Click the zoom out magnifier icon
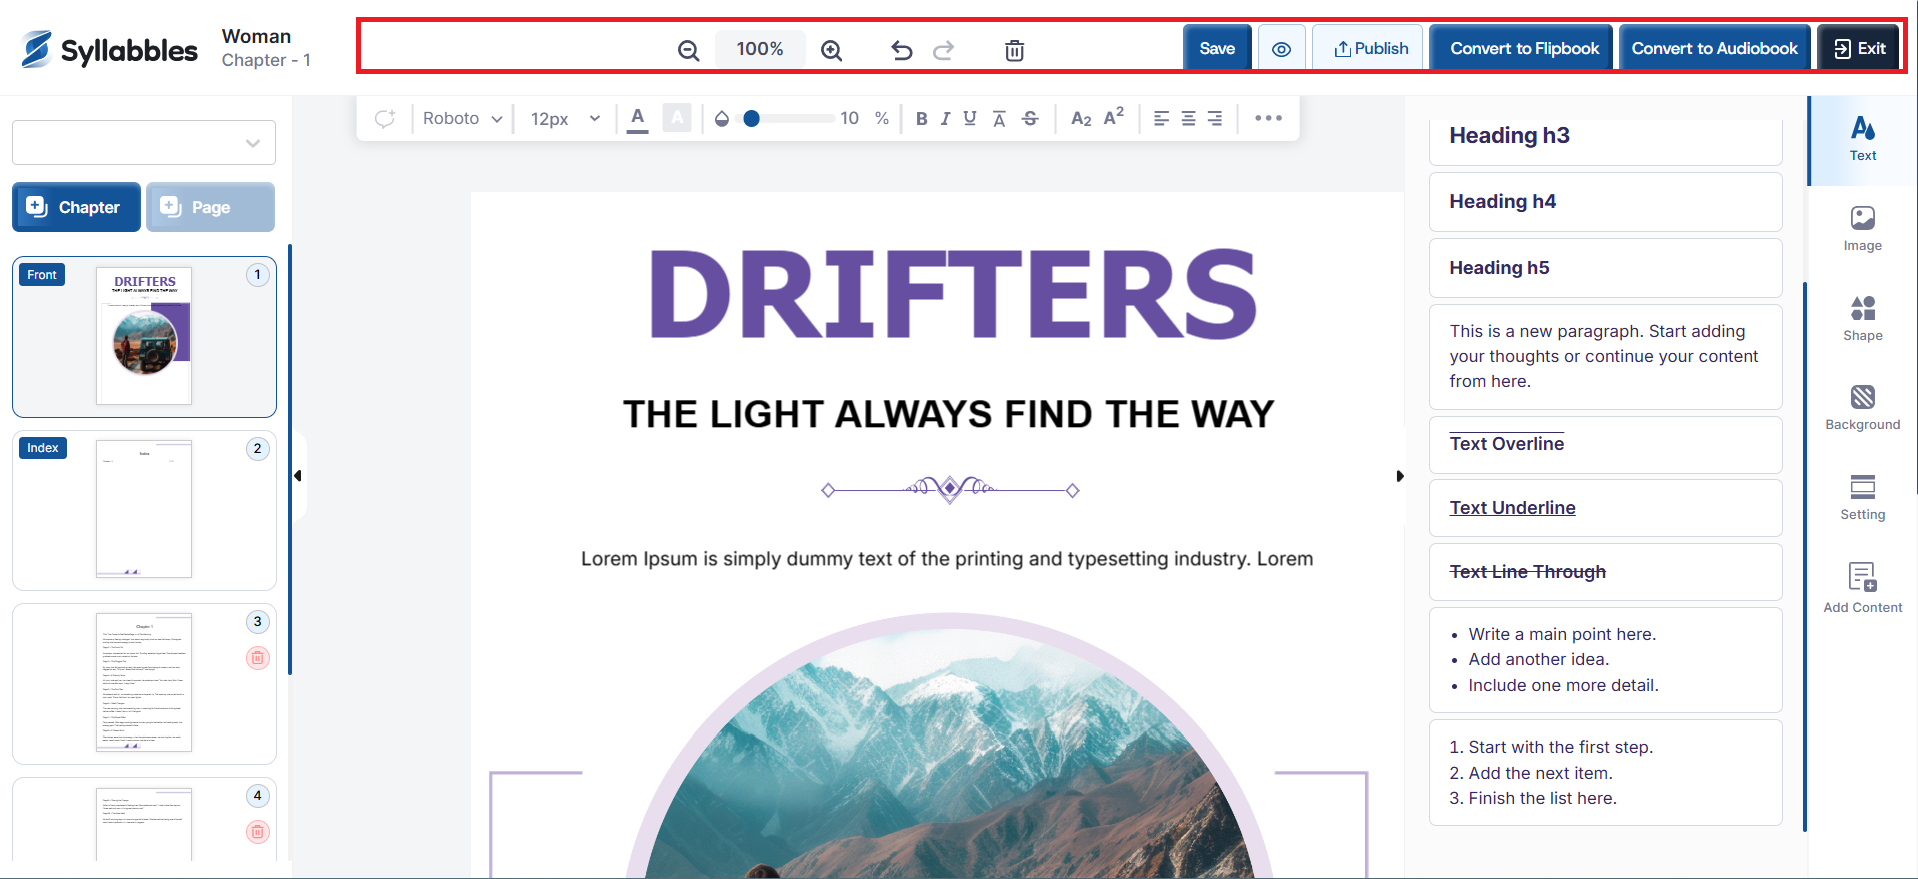This screenshot has width=1918, height=879. pyautogui.click(x=688, y=50)
